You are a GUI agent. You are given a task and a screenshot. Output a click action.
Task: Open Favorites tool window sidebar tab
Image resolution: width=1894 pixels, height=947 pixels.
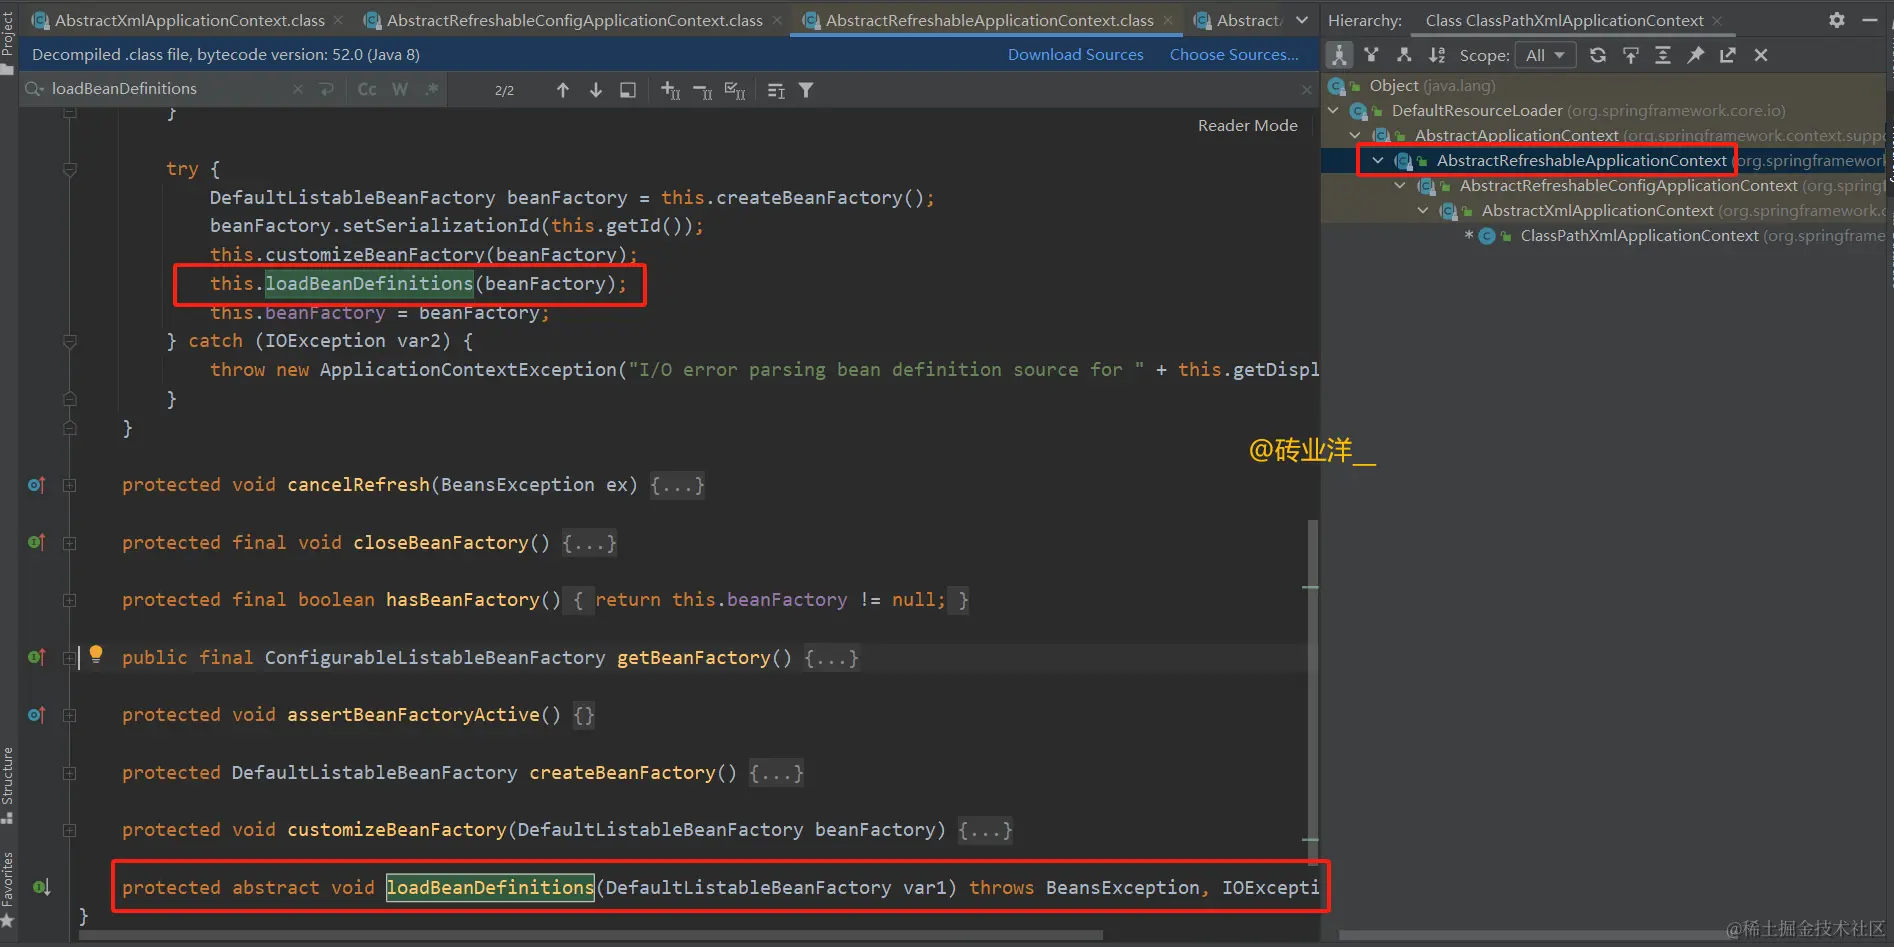(8, 888)
